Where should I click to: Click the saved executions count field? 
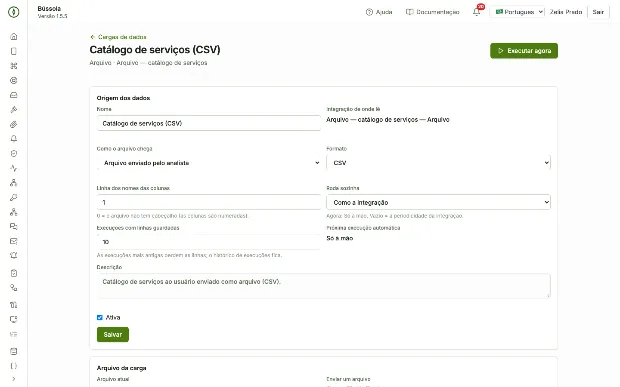pos(209,242)
